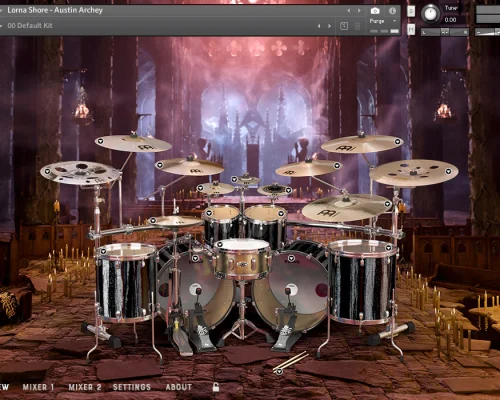Go to the next instrument with the right arrow
The width and height of the screenshot is (500, 400).
pyautogui.click(x=359, y=11)
